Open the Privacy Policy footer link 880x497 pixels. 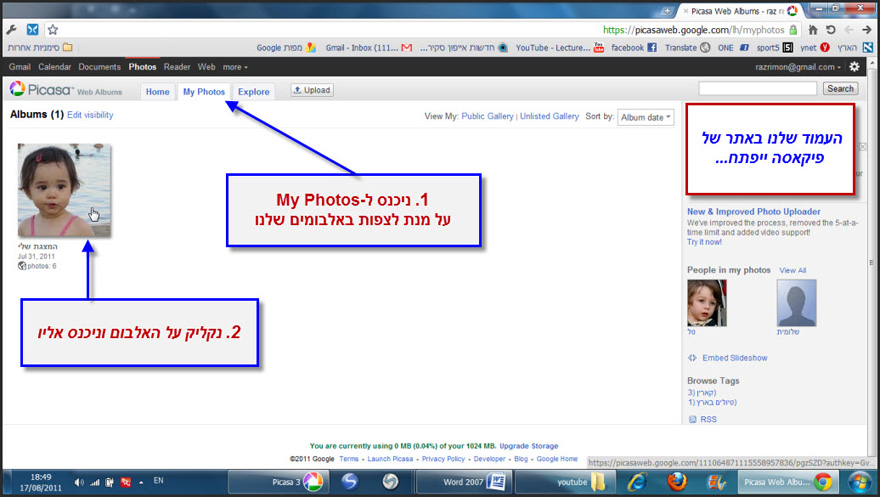point(443,459)
